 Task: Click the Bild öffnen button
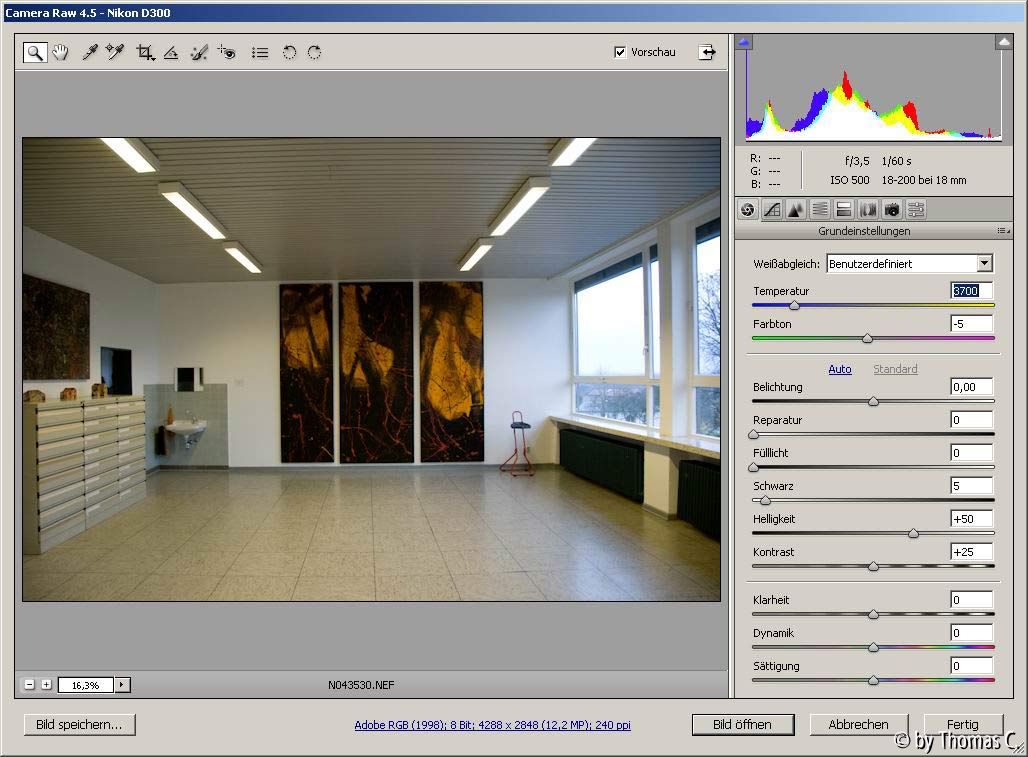pyautogui.click(x=743, y=725)
